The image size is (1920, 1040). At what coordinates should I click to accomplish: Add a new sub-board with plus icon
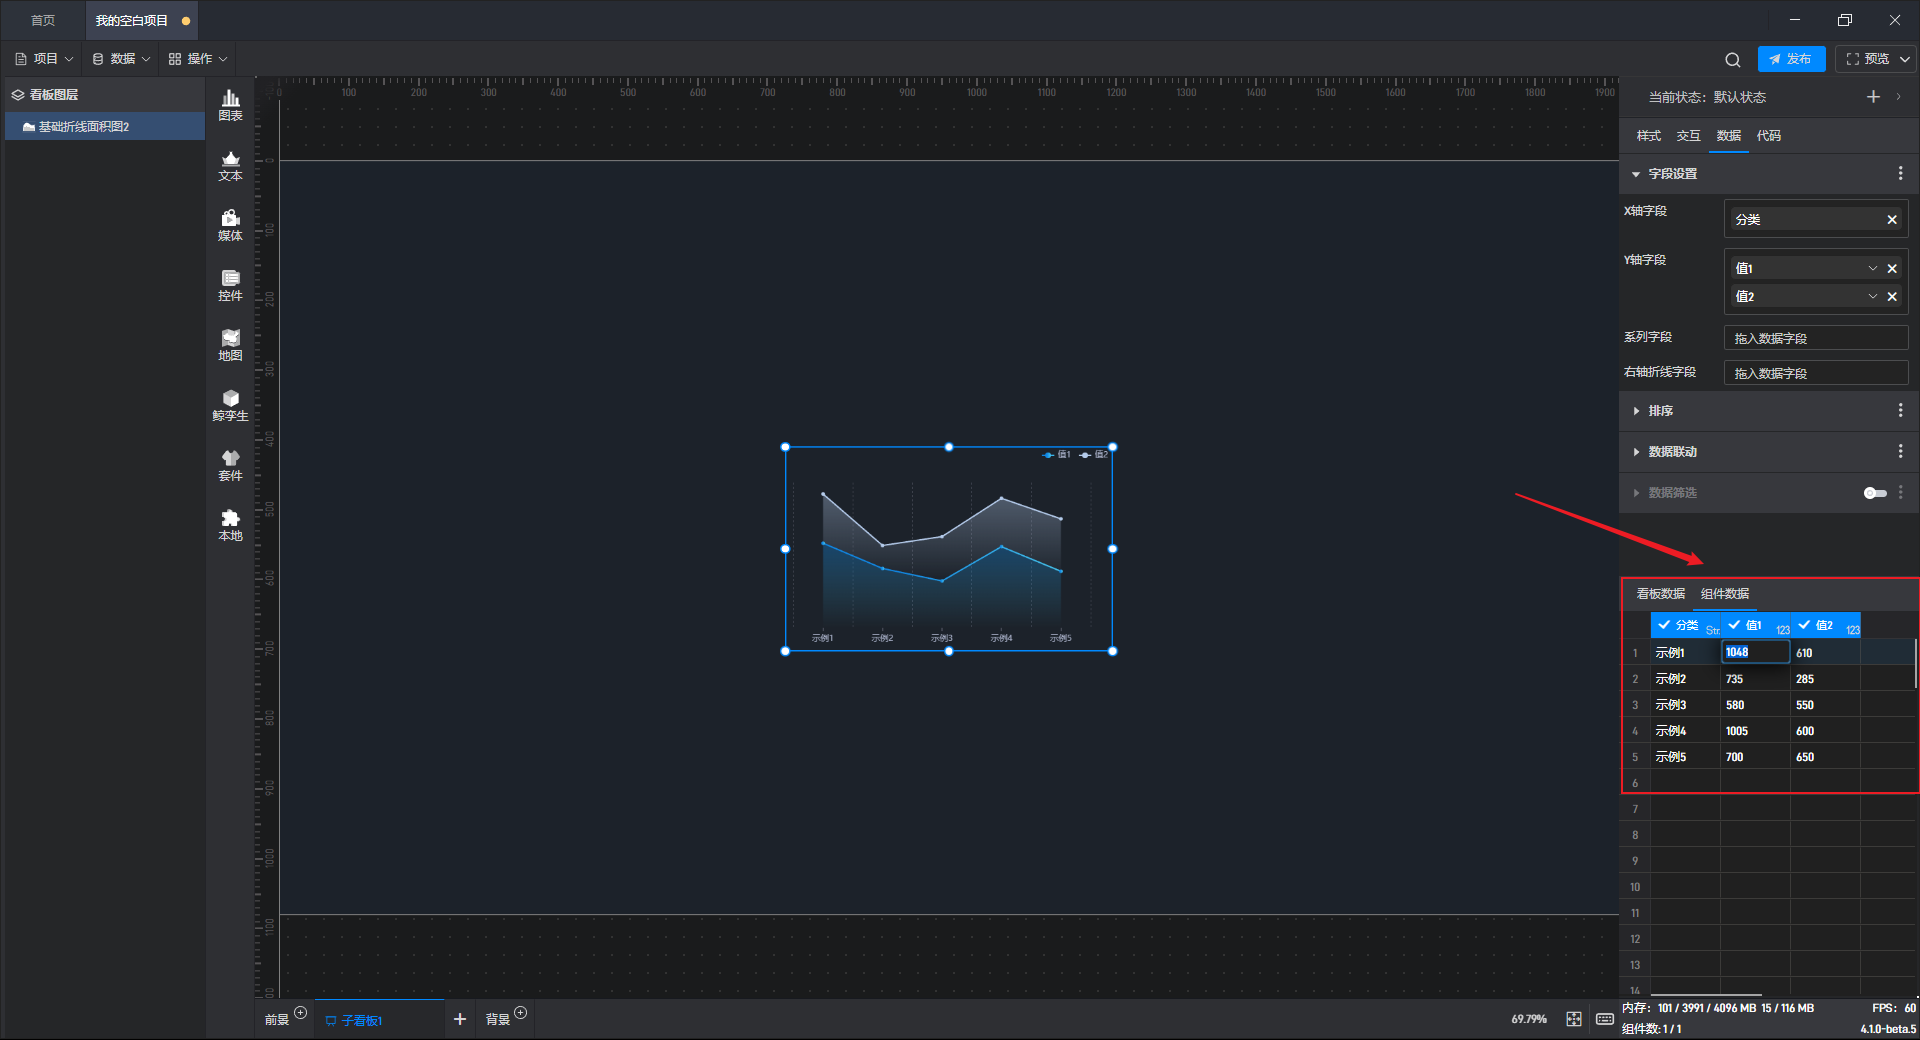pyautogui.click(x=460, y=1019)
